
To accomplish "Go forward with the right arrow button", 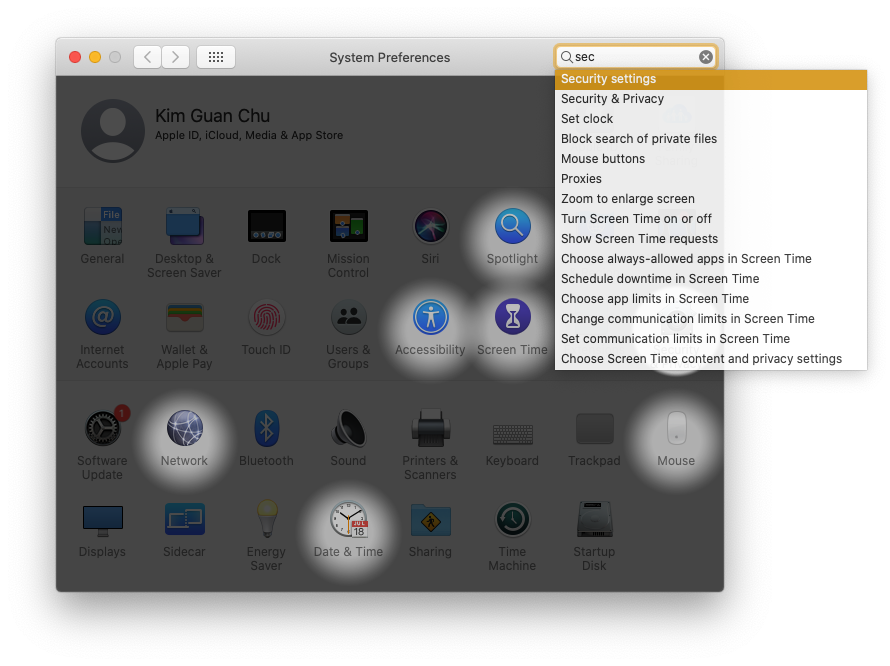I will coord(175,57).
